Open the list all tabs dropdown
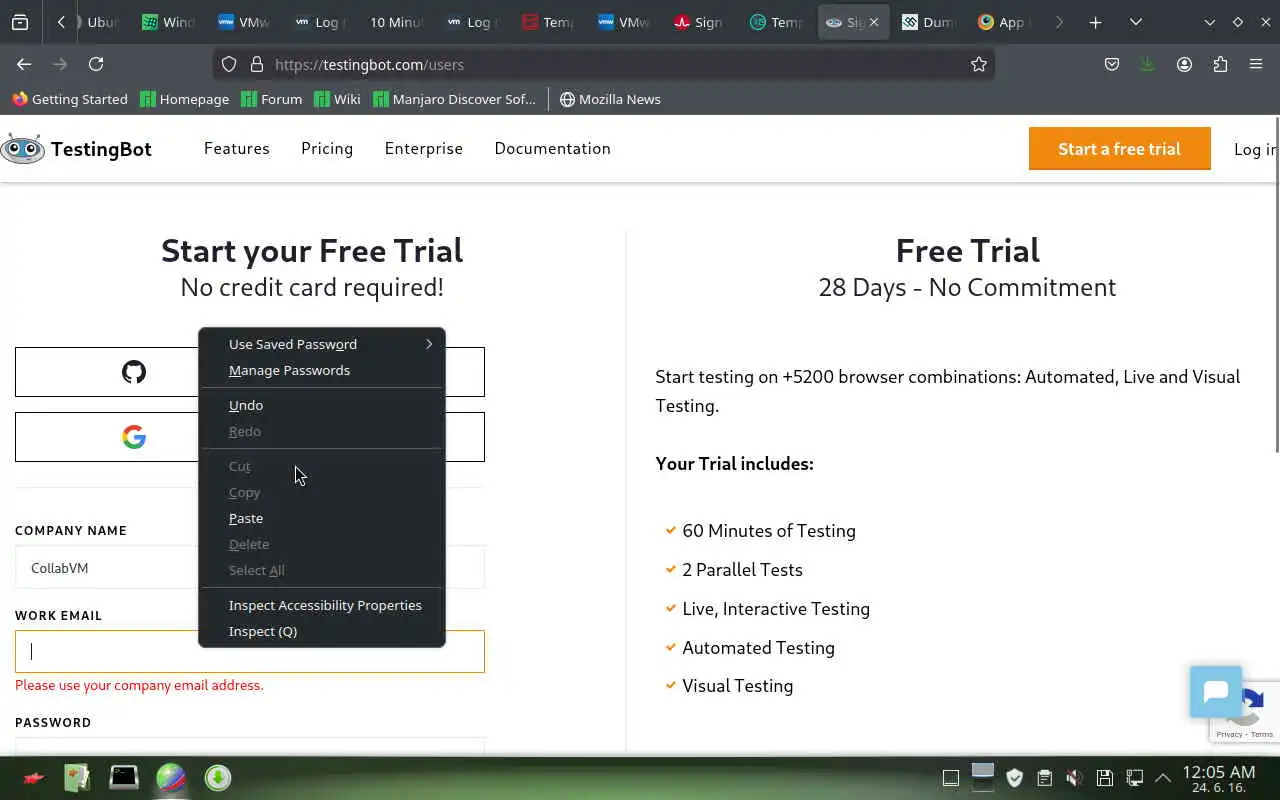This screenshot has width=1280, height=800. pyautogui.click(x=1135, y=22)
